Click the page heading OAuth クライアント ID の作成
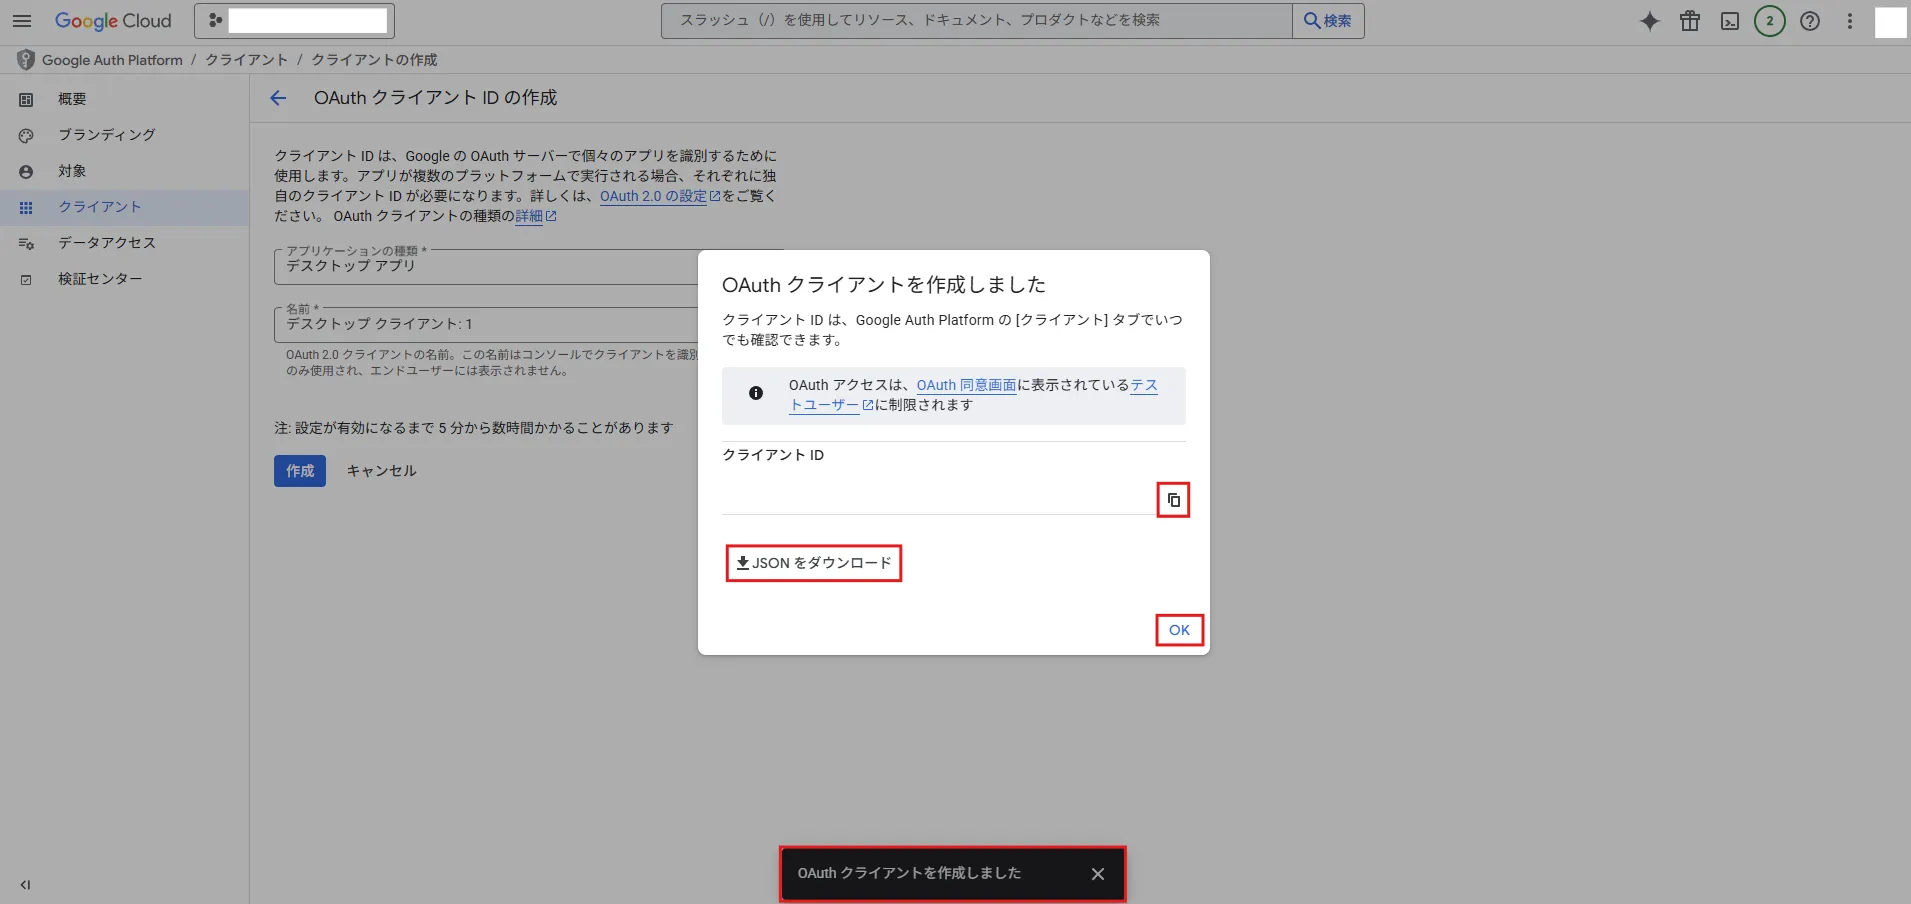This screenshot has height=904, width=1911. coord(436,98)
